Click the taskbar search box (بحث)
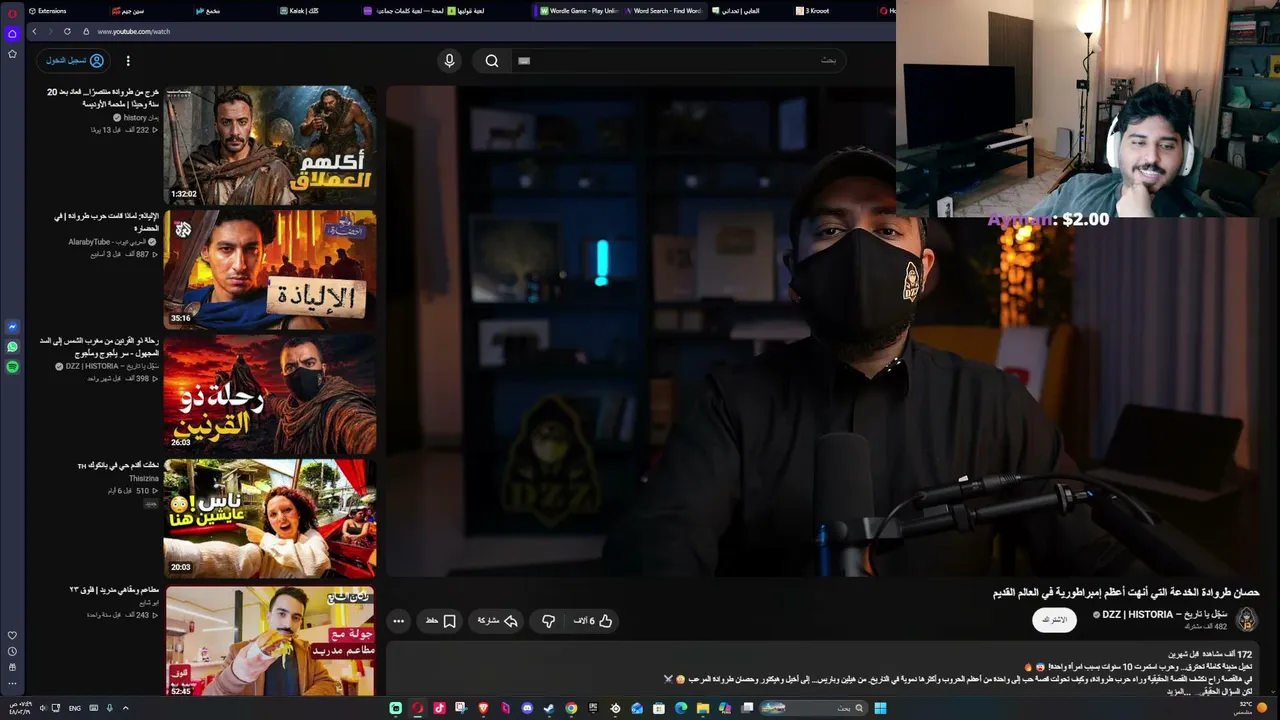Viewport: 1280px width, 720px height. pyautogui.click(x=815, y=708)
